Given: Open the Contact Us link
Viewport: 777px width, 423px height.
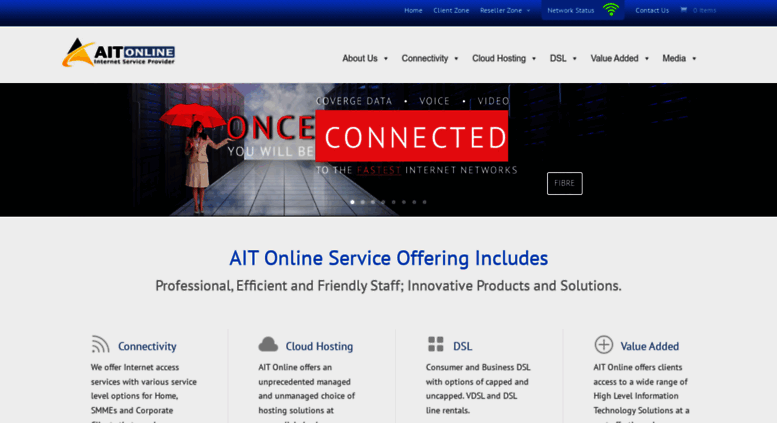Looking at the screenshot, I should (652, 10).
